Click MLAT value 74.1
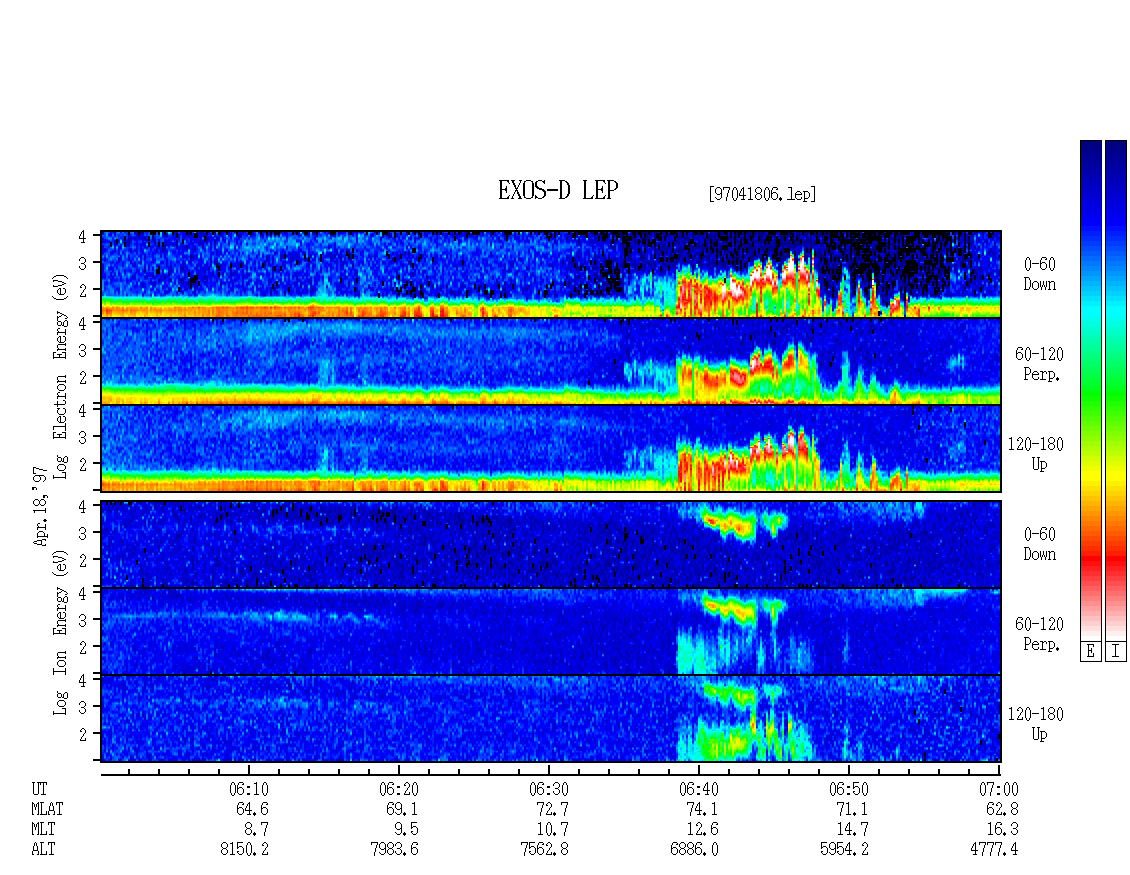This screenshot has width=1130, height=875. (x=702, y=809)
